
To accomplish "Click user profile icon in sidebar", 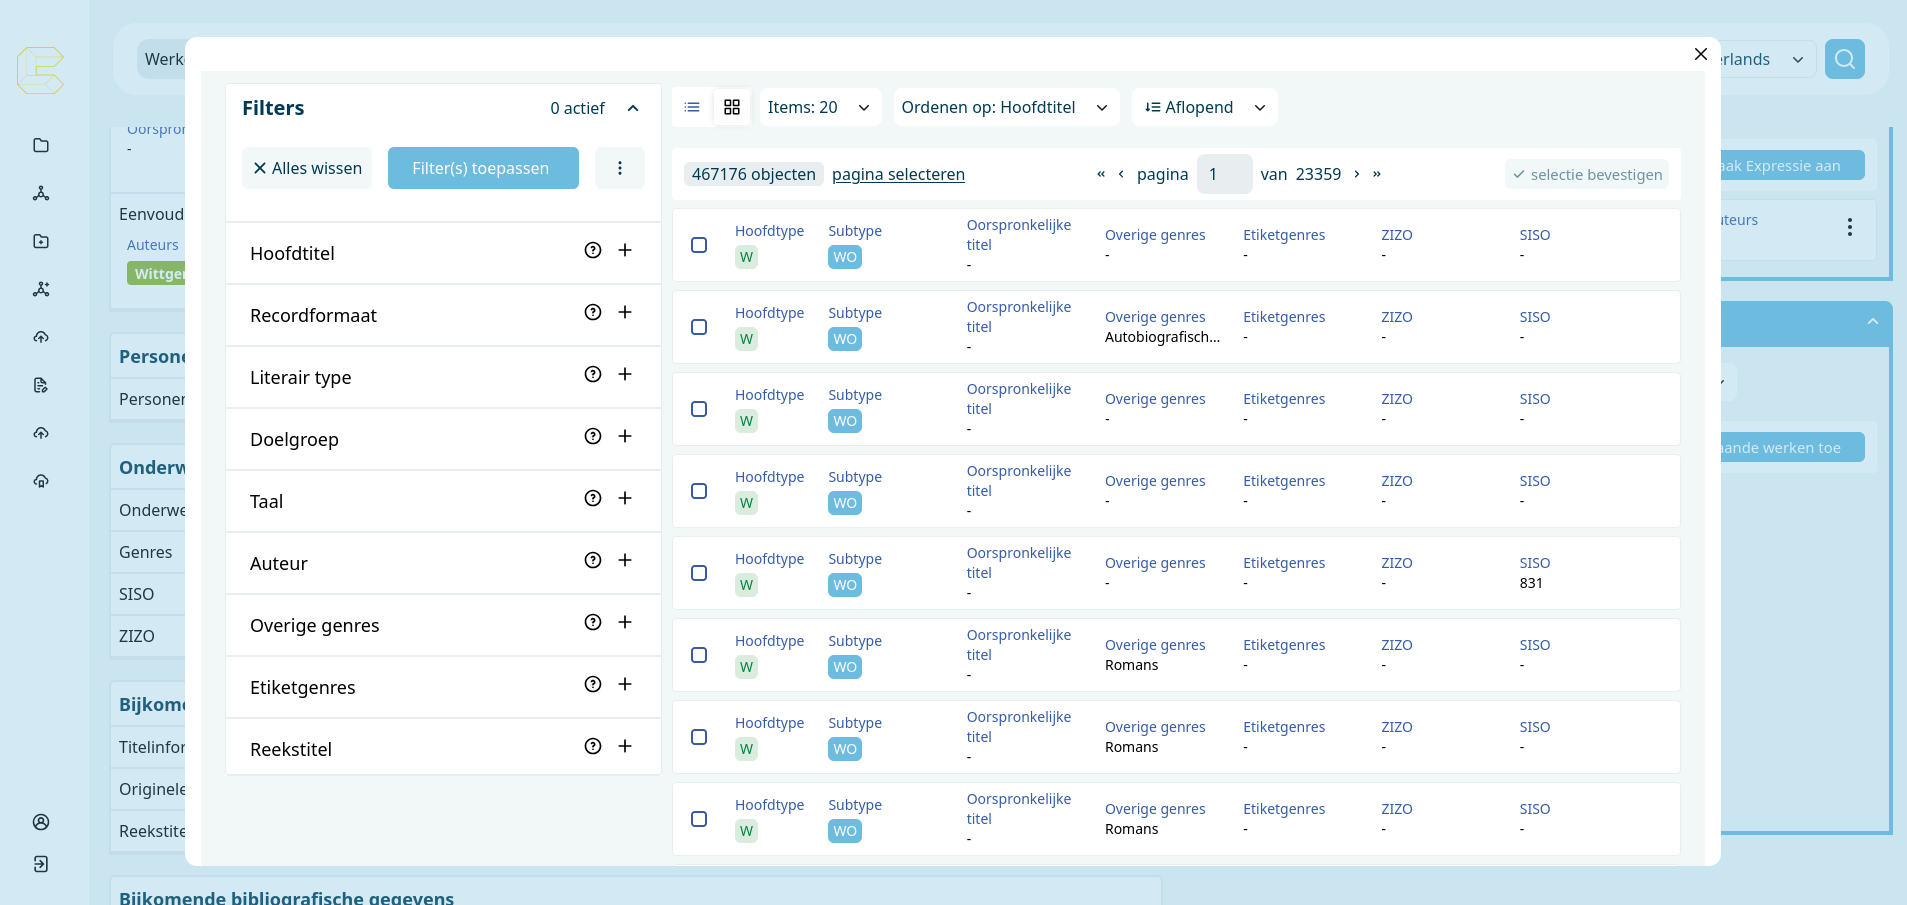I will [41, 822].
